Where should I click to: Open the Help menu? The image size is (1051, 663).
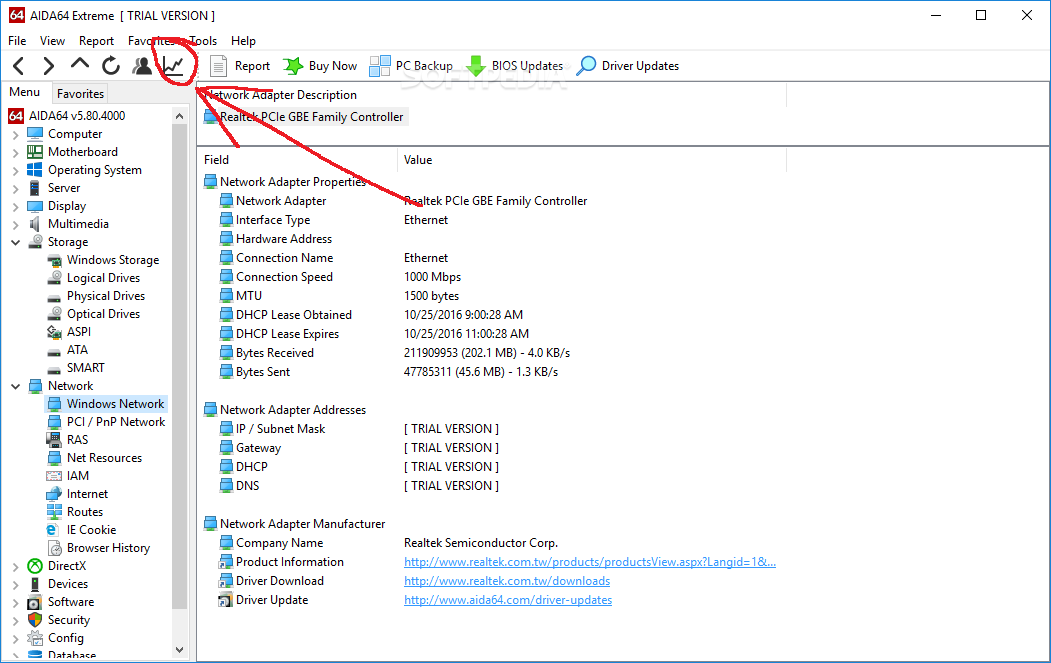point(243,41)
